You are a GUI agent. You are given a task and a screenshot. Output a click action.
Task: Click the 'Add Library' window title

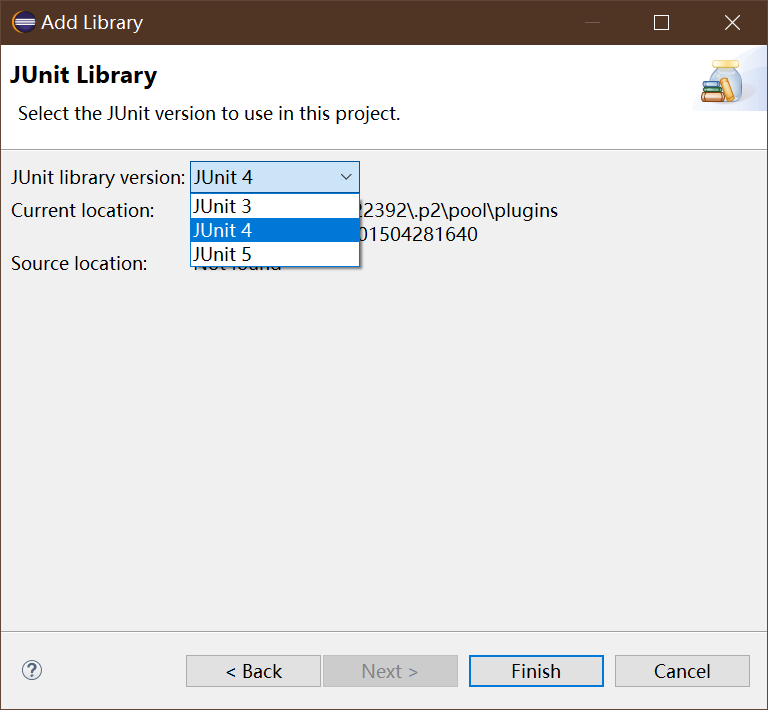[x=92, y=23]
